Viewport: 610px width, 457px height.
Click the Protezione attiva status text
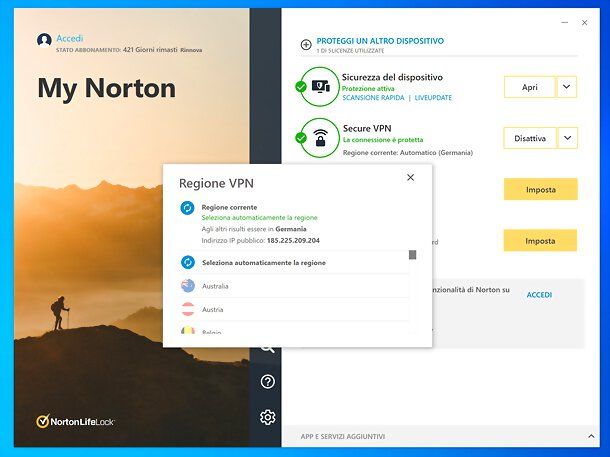point(368,88)
